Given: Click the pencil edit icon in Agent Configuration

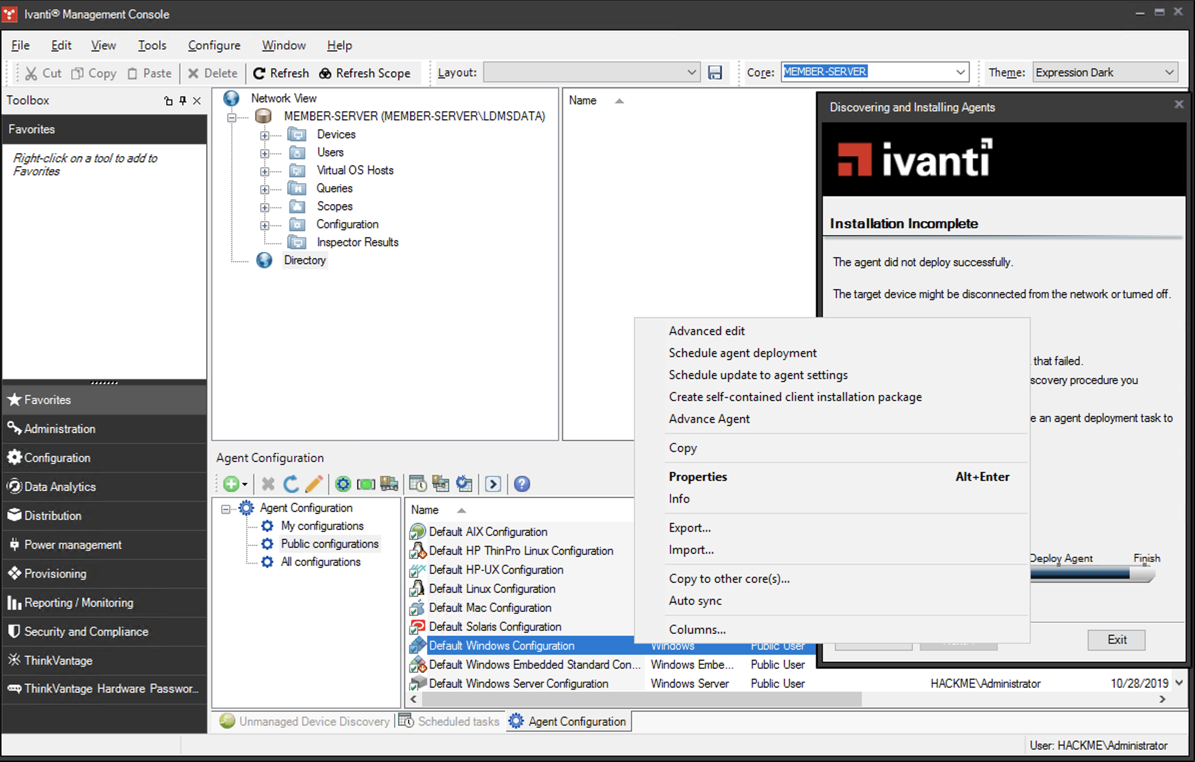Looking at the screenshot, I should tap(314, 484).
